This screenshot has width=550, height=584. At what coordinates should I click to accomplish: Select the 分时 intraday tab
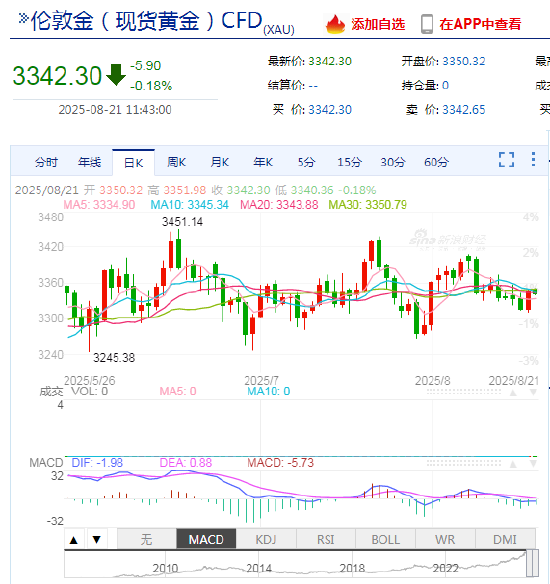pyautogui.click(x=47, y=162)
